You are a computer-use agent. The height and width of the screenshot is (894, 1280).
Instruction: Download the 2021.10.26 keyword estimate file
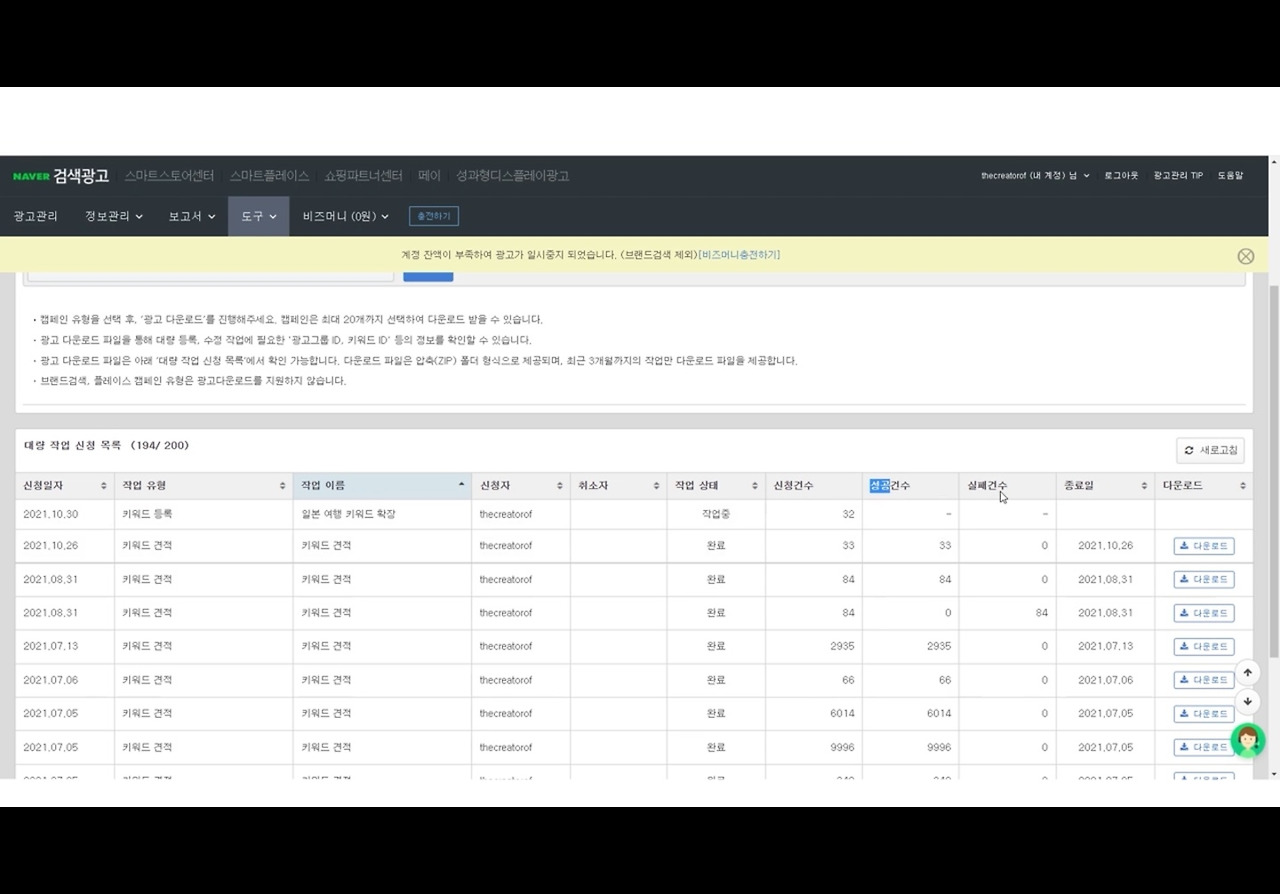click(1204, 546)
